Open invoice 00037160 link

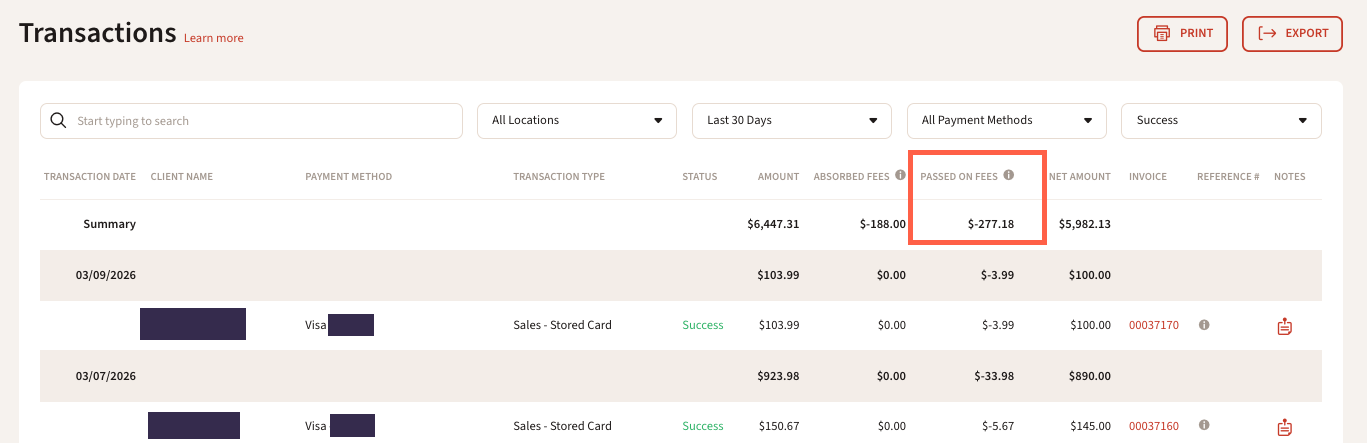[1153, 426]
